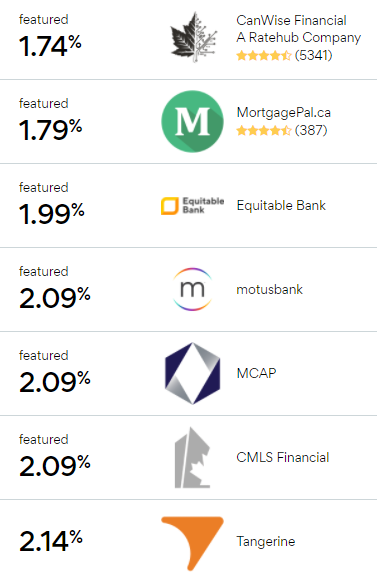Select the Equitable Bank name text
Screen dimensions: 377x574
281,205
